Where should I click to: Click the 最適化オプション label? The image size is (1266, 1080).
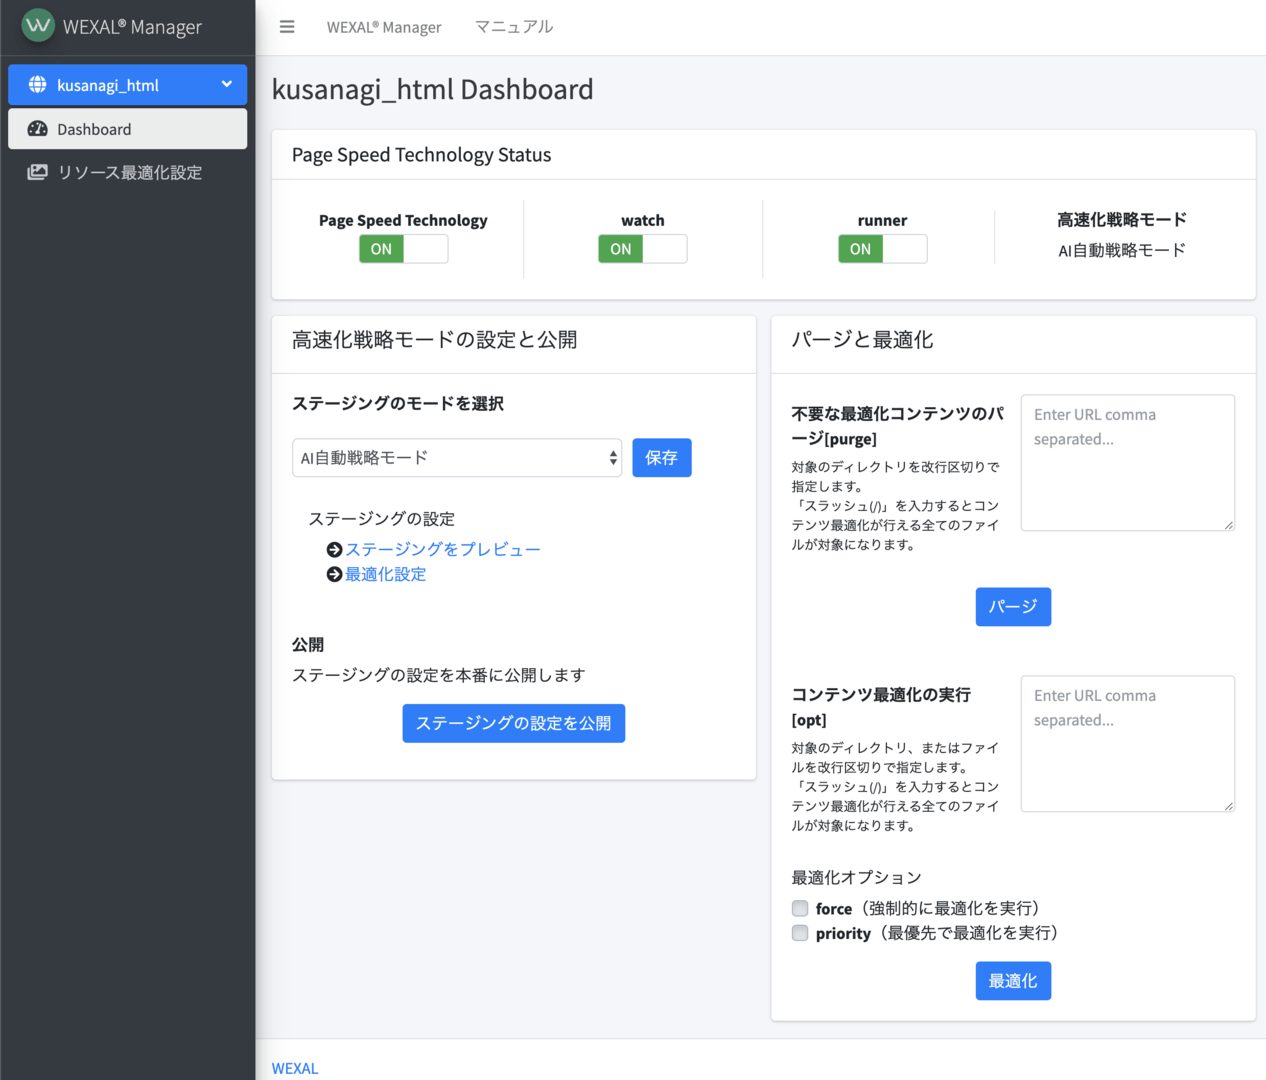857,877
